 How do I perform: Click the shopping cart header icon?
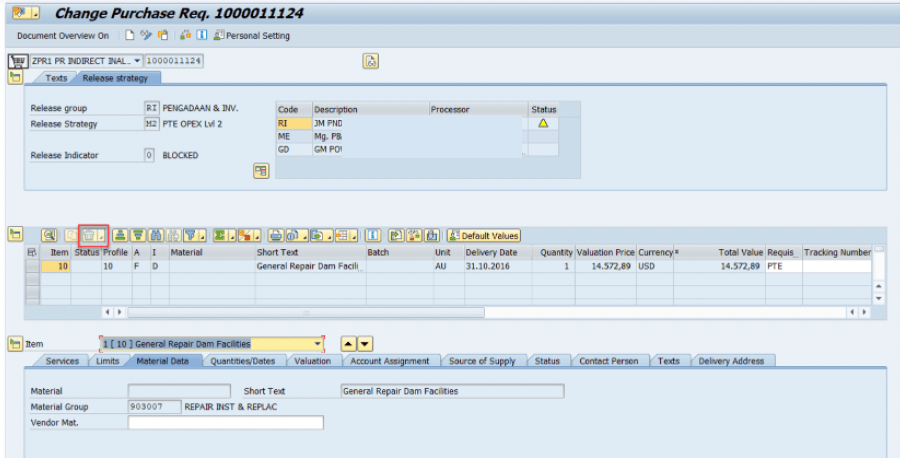(x=17, y=61)
